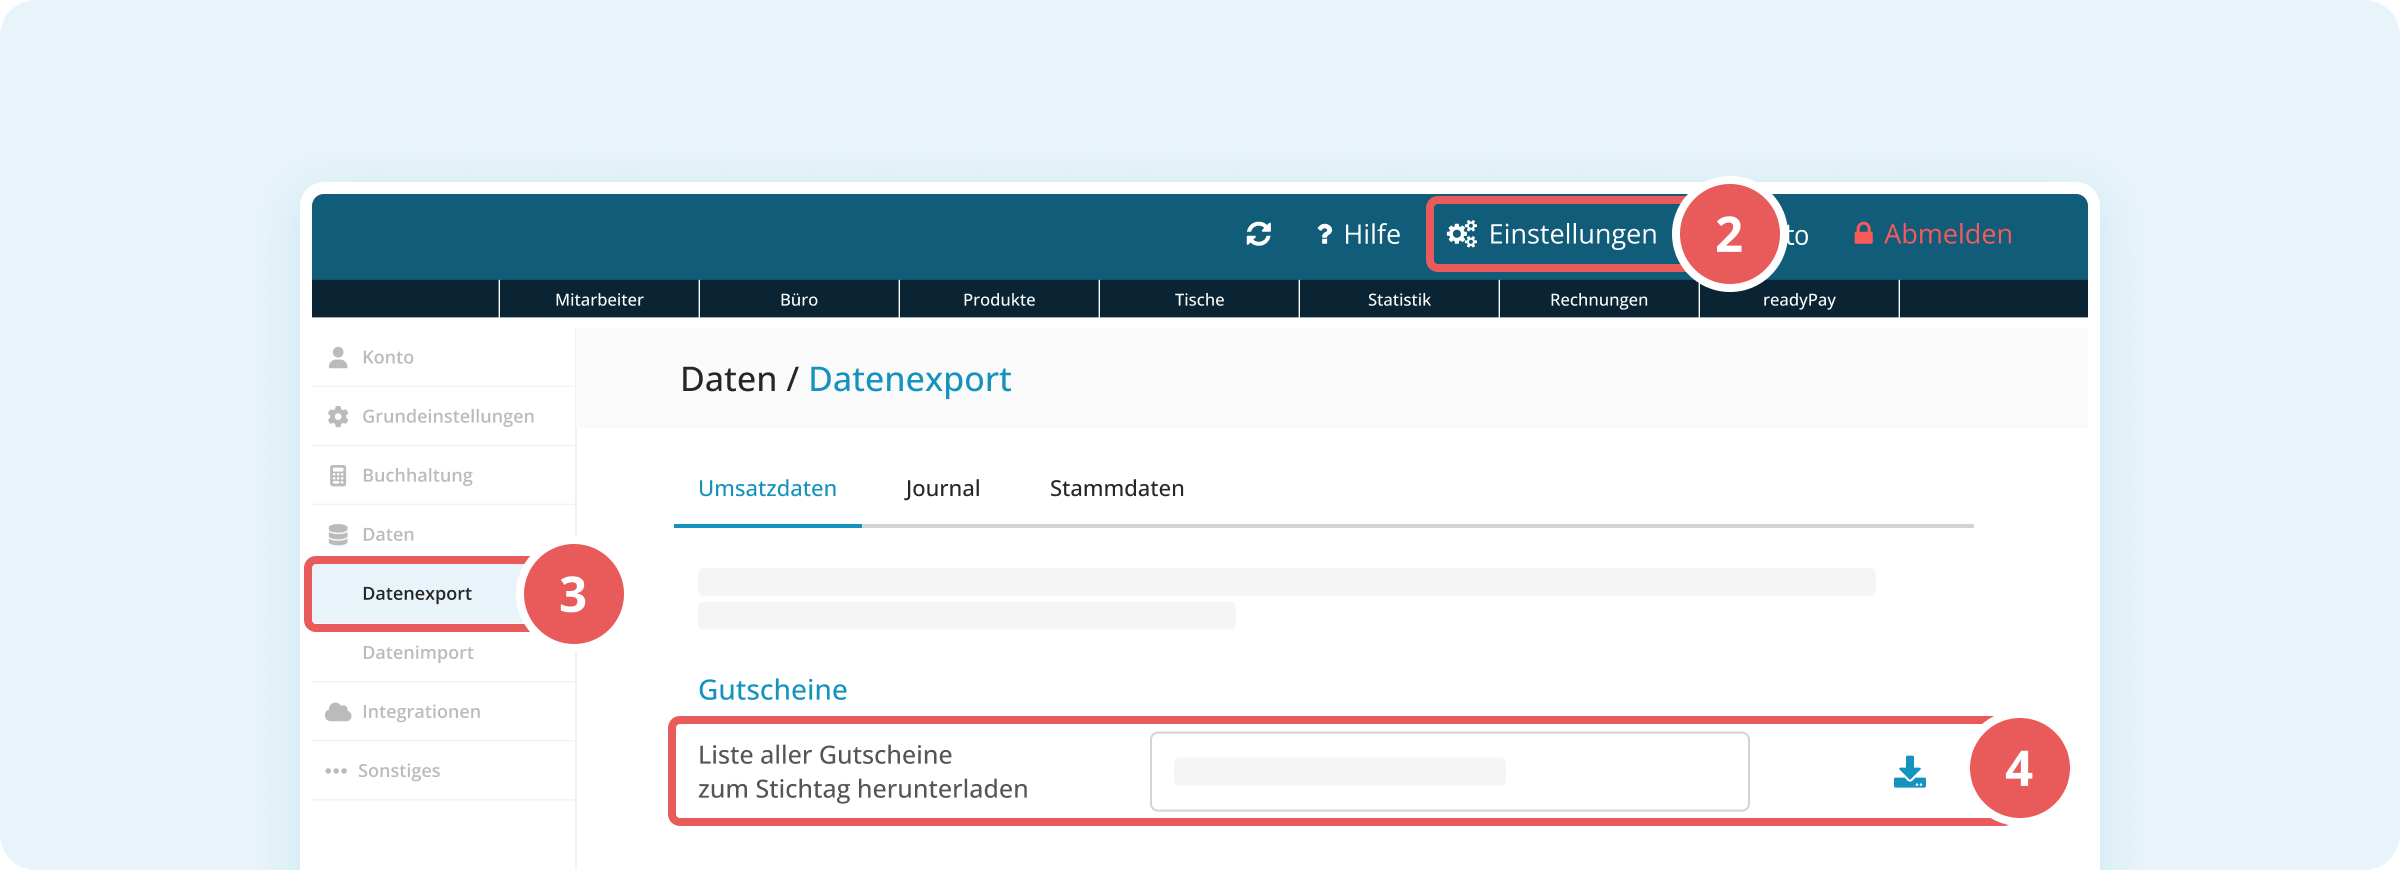
Task: Open the Produkte menu
Action: click(999, 299)
